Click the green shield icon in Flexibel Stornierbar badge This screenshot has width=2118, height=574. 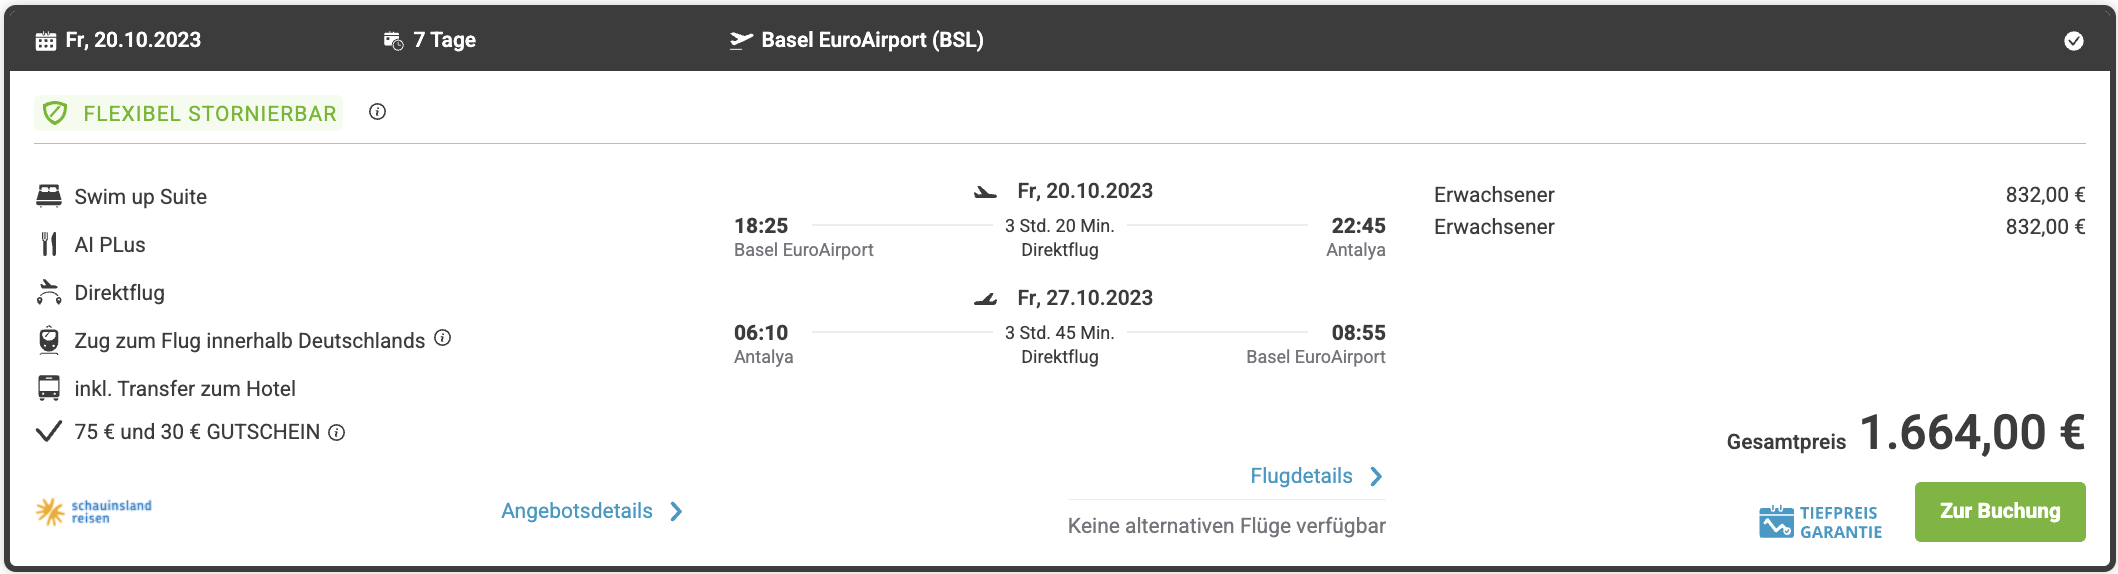(x=56, y=113)
